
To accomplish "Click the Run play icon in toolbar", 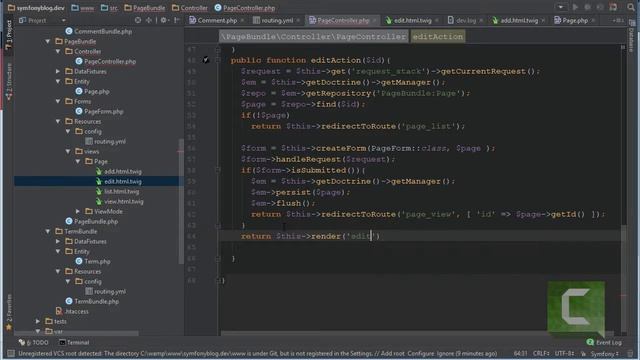I will click(575, 7).
